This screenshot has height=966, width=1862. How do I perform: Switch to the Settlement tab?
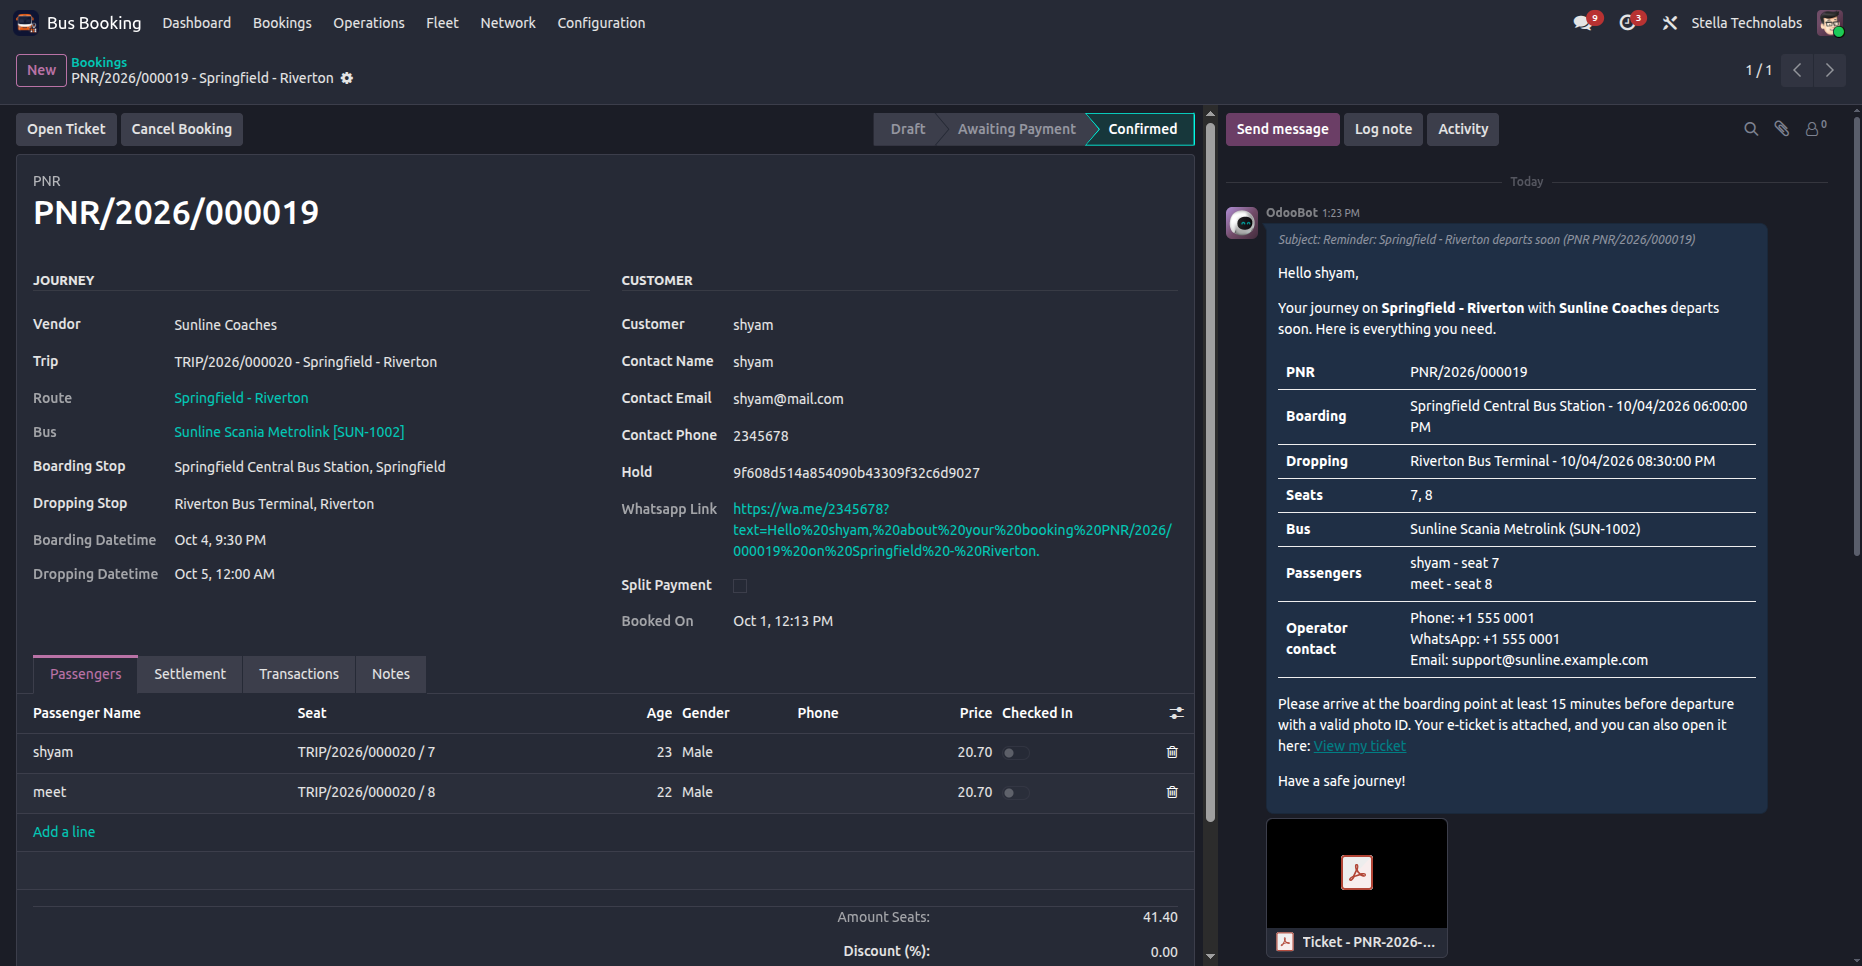coord(190,674)
